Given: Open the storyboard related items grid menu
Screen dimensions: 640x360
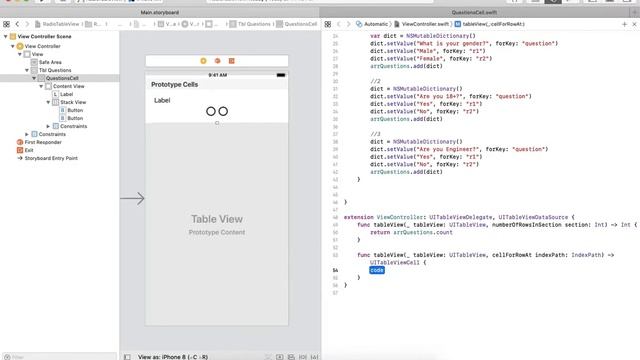Looking at the screenshot, I should click(x=6, y=24).
